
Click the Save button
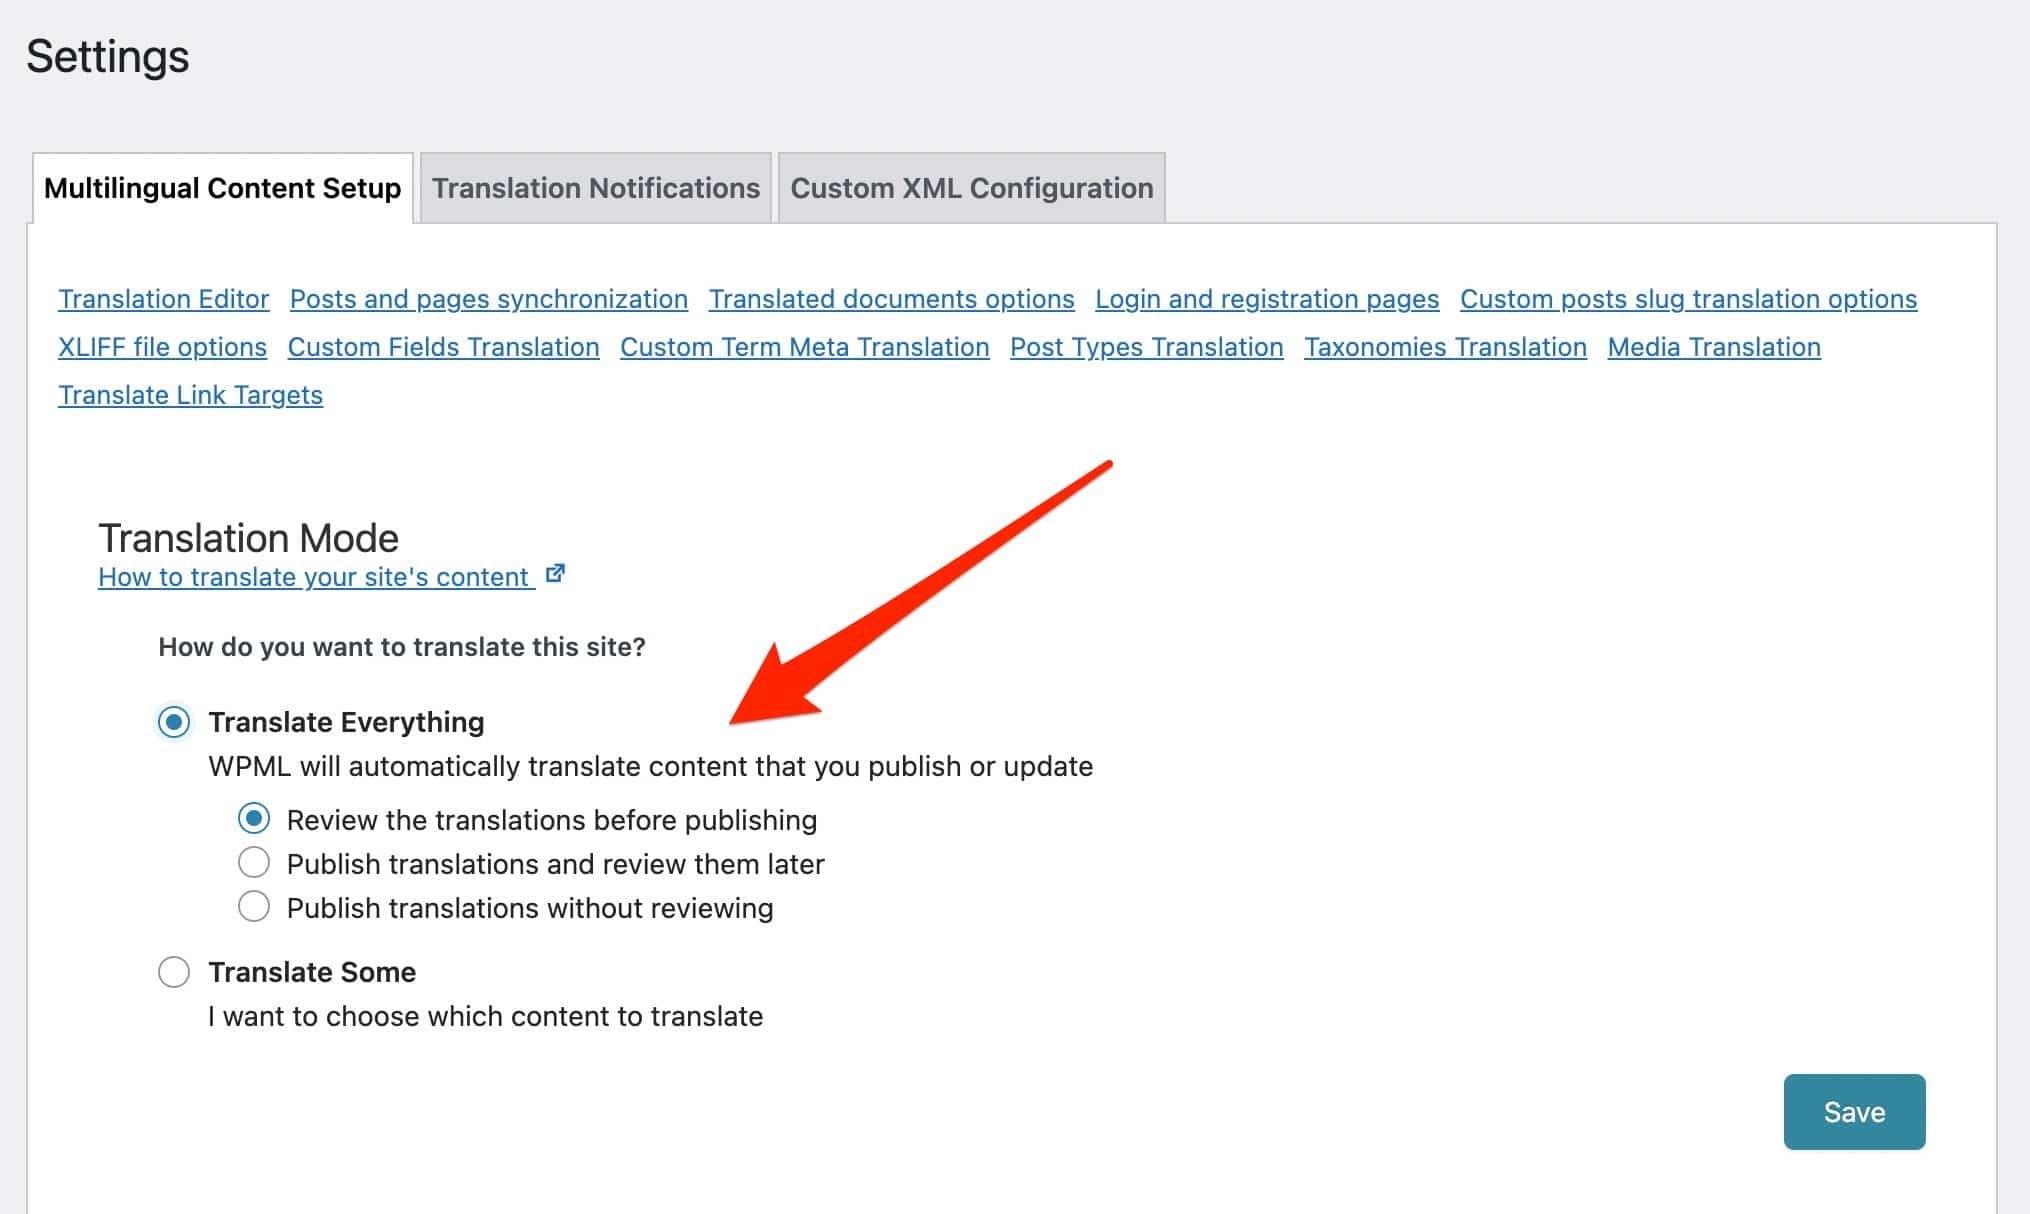pyautogui.click(x=1854, y=1111)
